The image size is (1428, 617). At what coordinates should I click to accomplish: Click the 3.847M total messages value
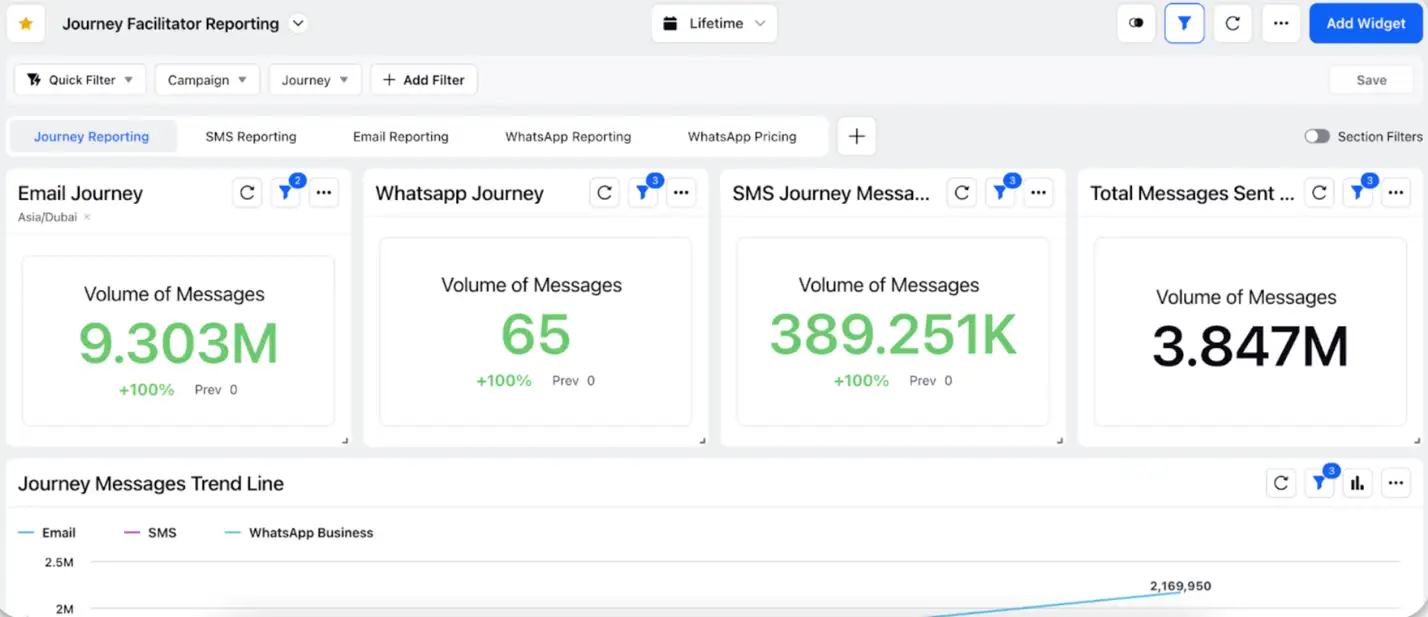[1250, 347]
